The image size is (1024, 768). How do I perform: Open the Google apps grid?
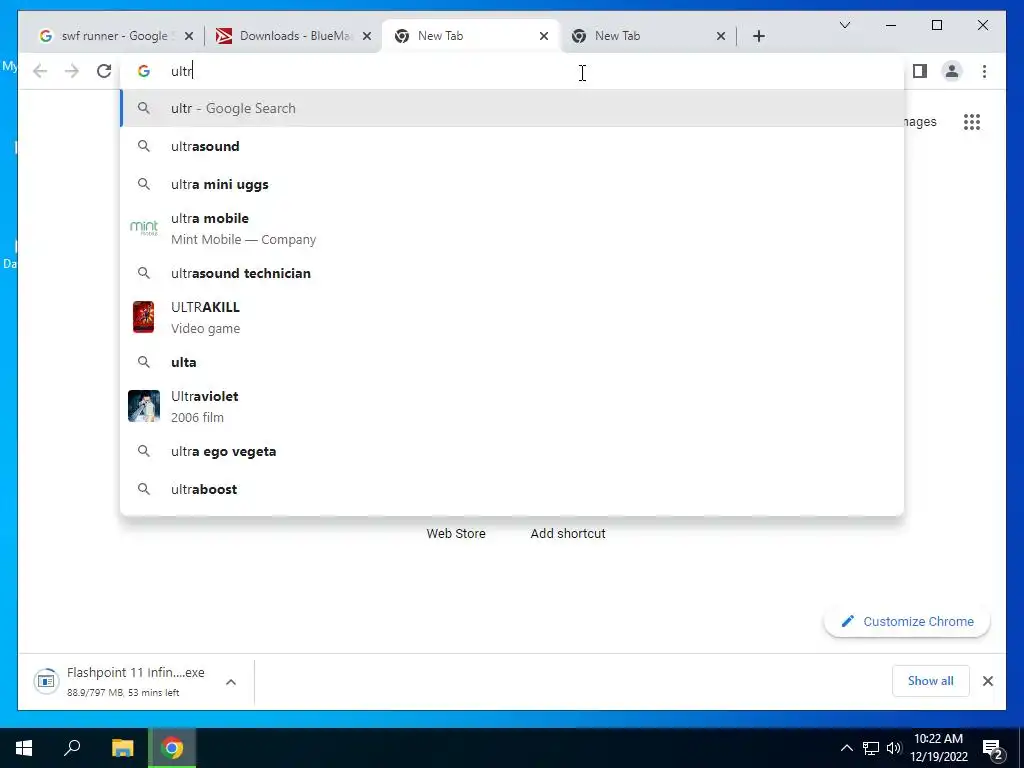[972, 121]
